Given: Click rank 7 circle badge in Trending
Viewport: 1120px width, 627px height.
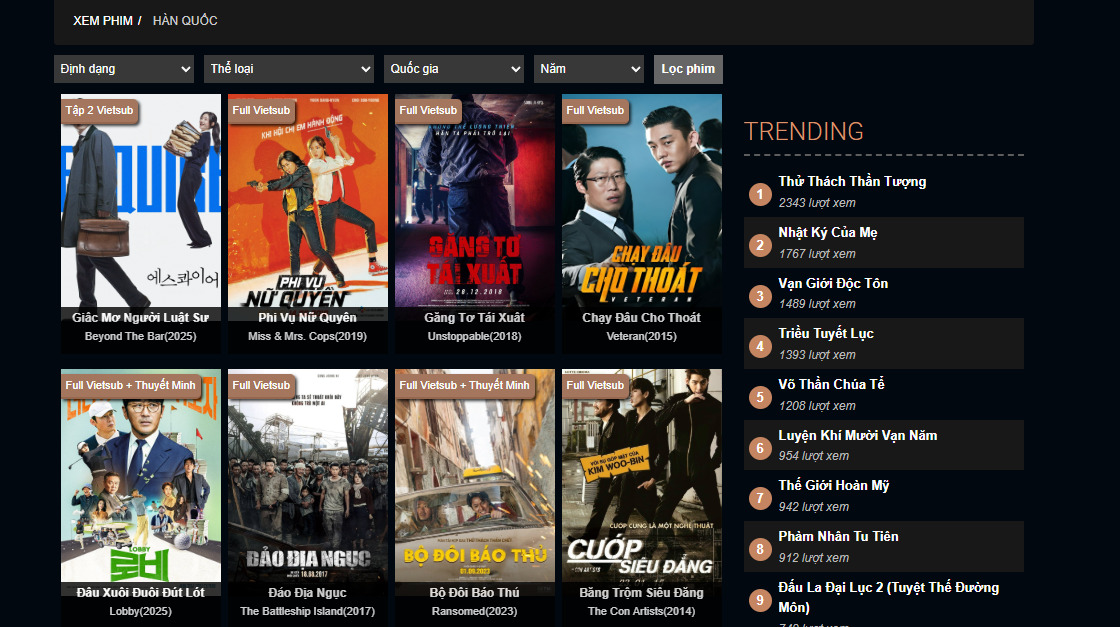Looking at the screenshot, I should (x=760, y=498).
